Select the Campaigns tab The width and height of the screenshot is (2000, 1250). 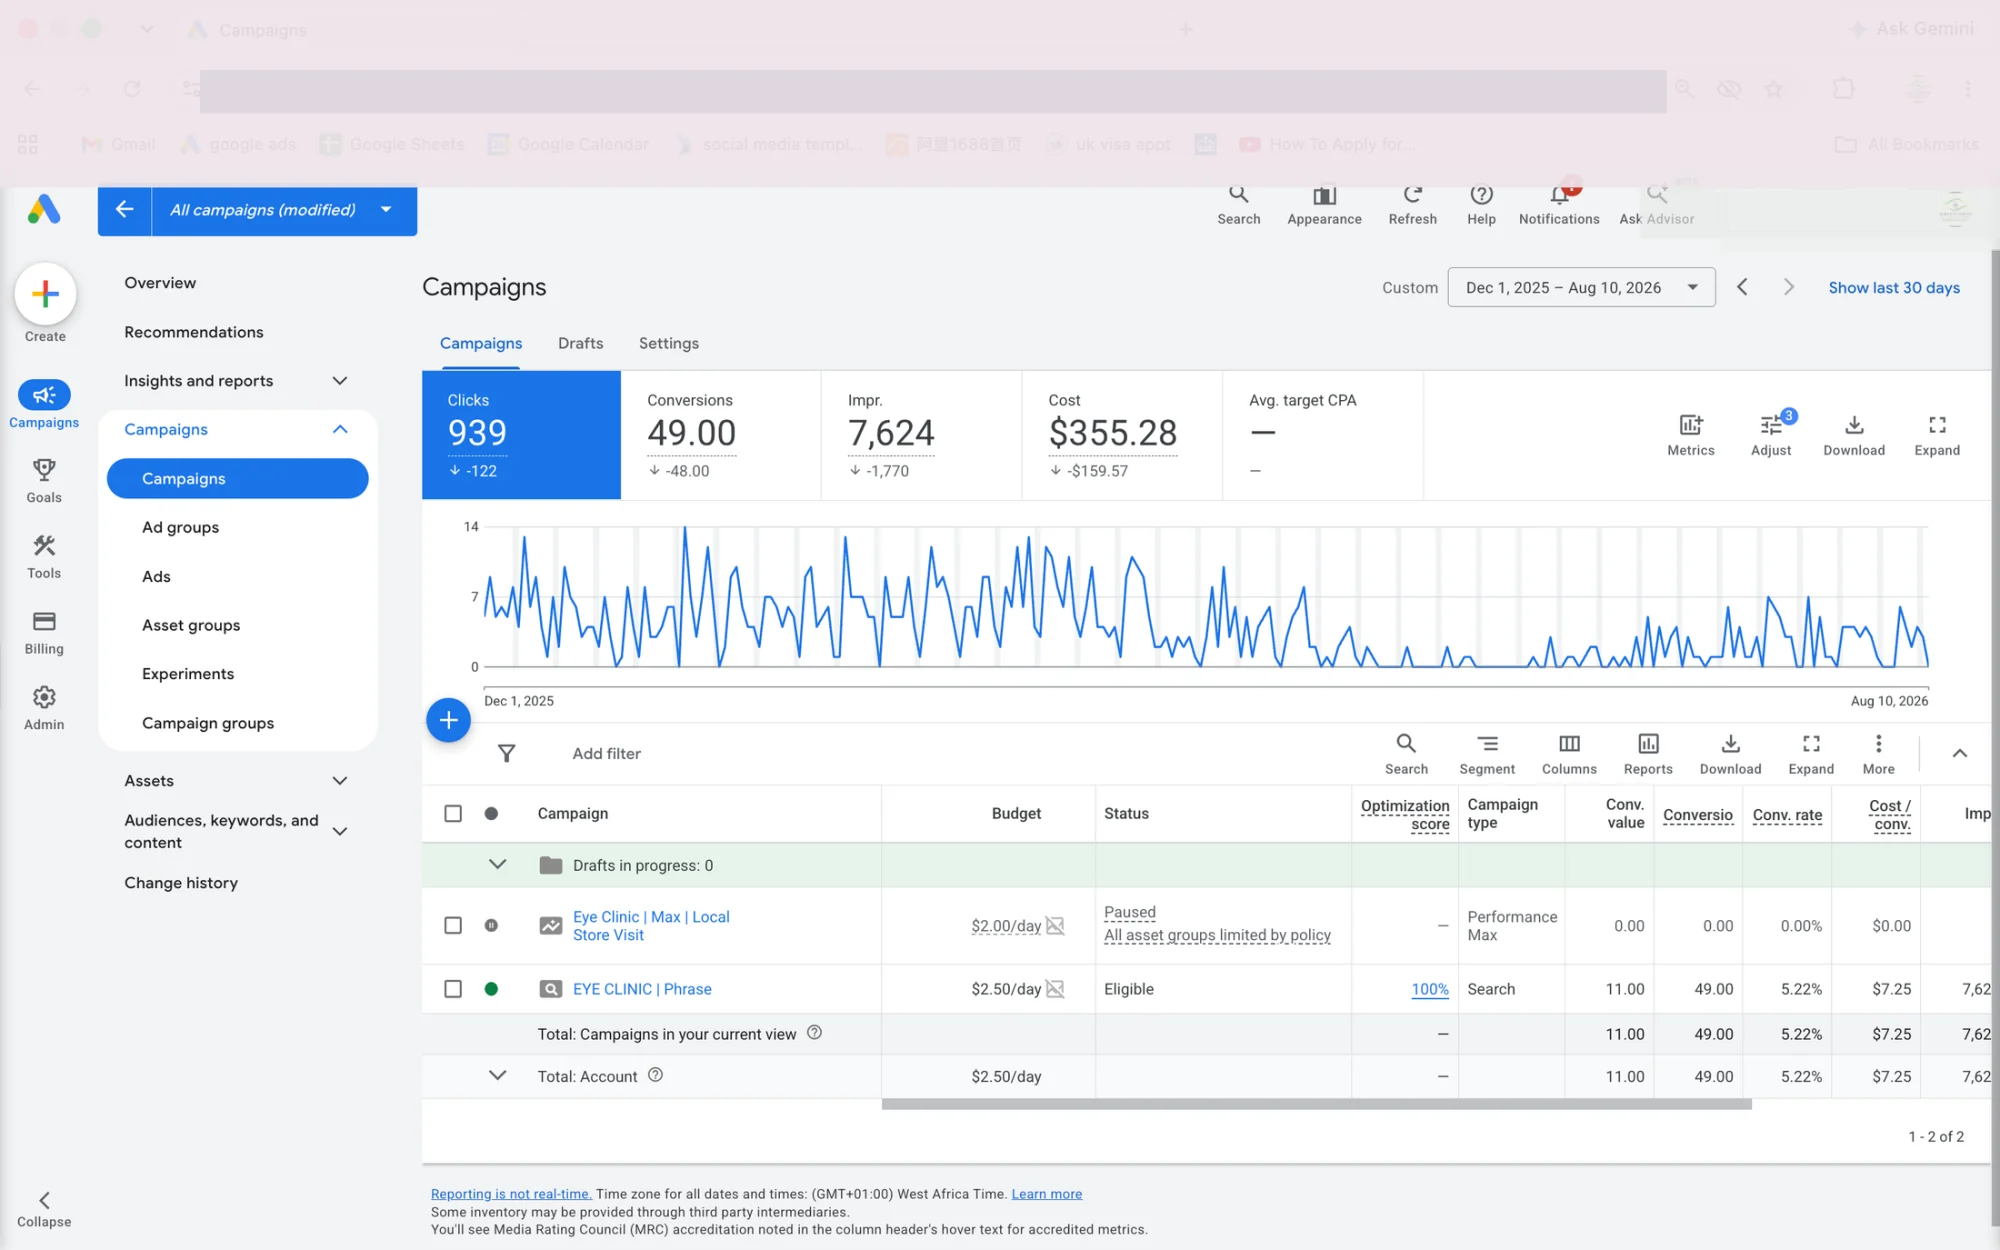coord(481,343)
